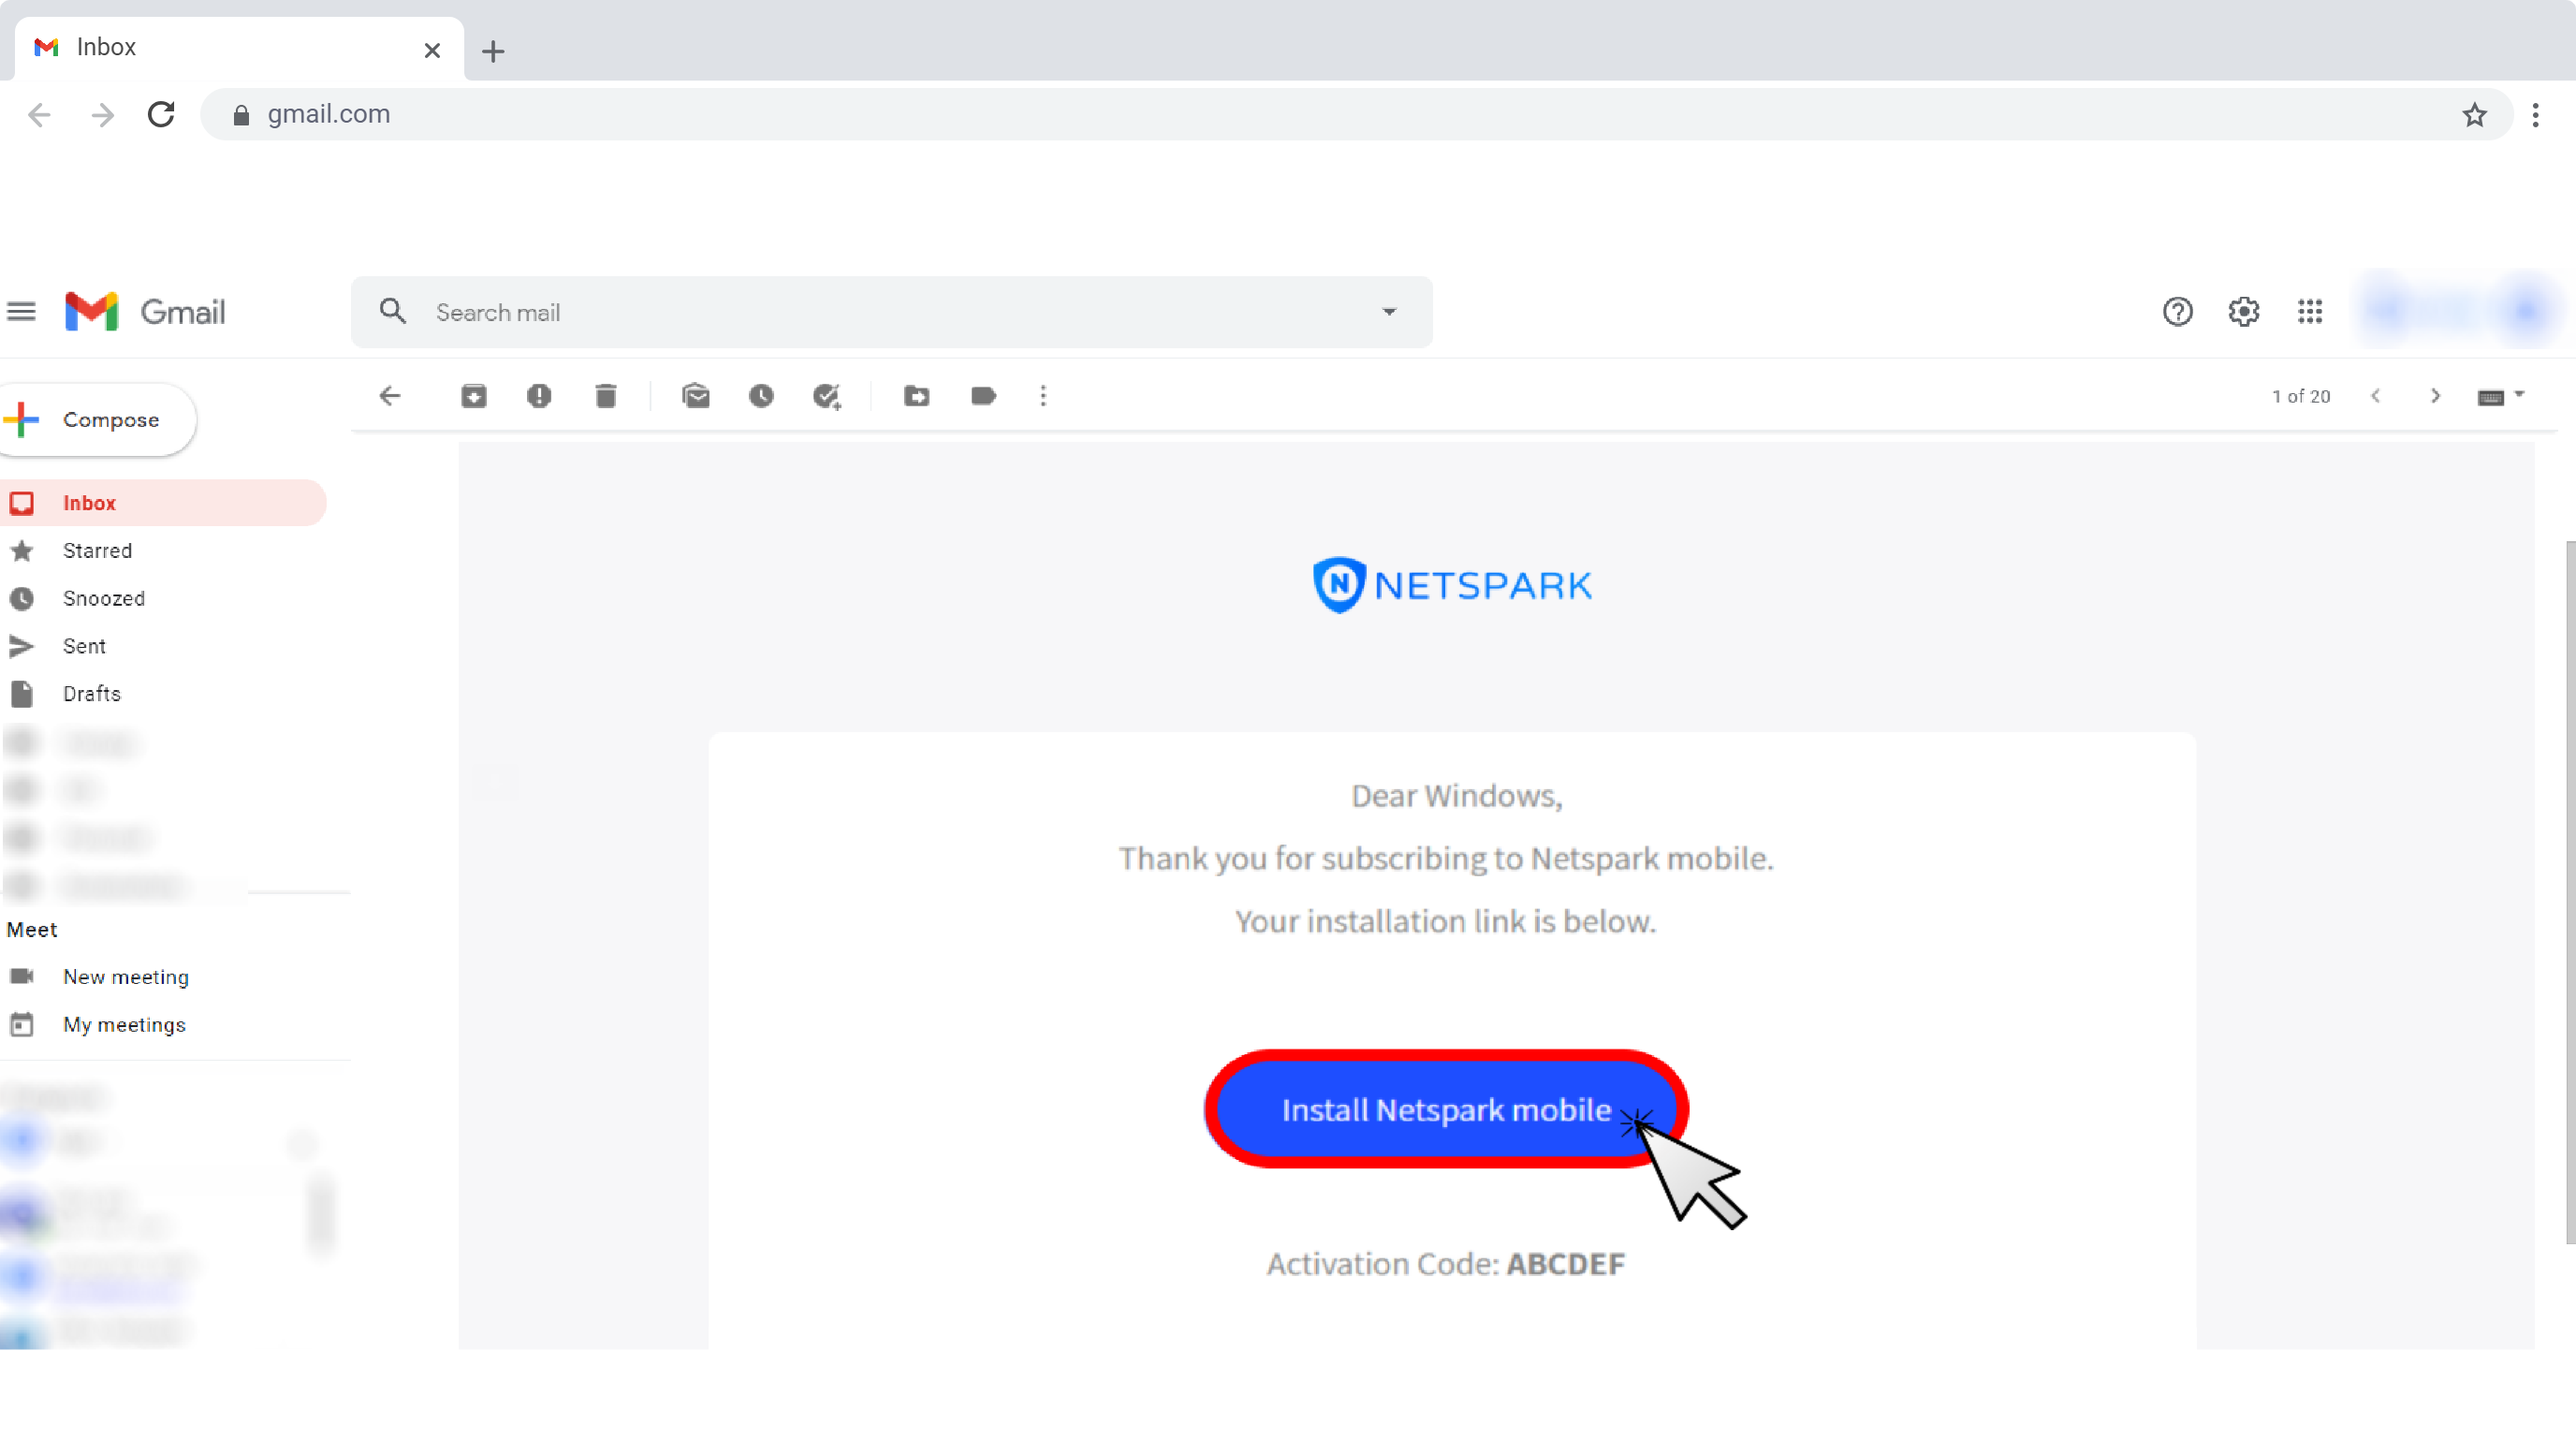Open the Google apps grid
The height and width of the screenshot is (1453, 2576).
point(2310,311)
